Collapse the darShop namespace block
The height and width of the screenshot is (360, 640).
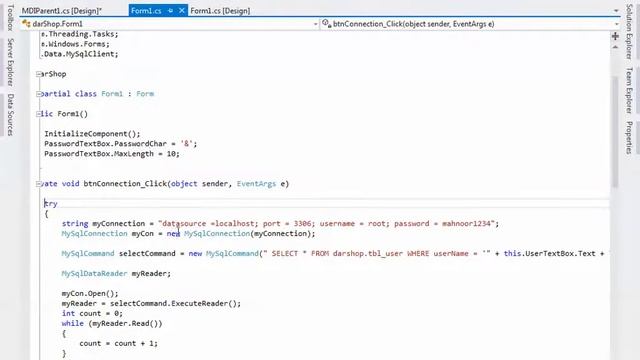click(x=38, y=74)
